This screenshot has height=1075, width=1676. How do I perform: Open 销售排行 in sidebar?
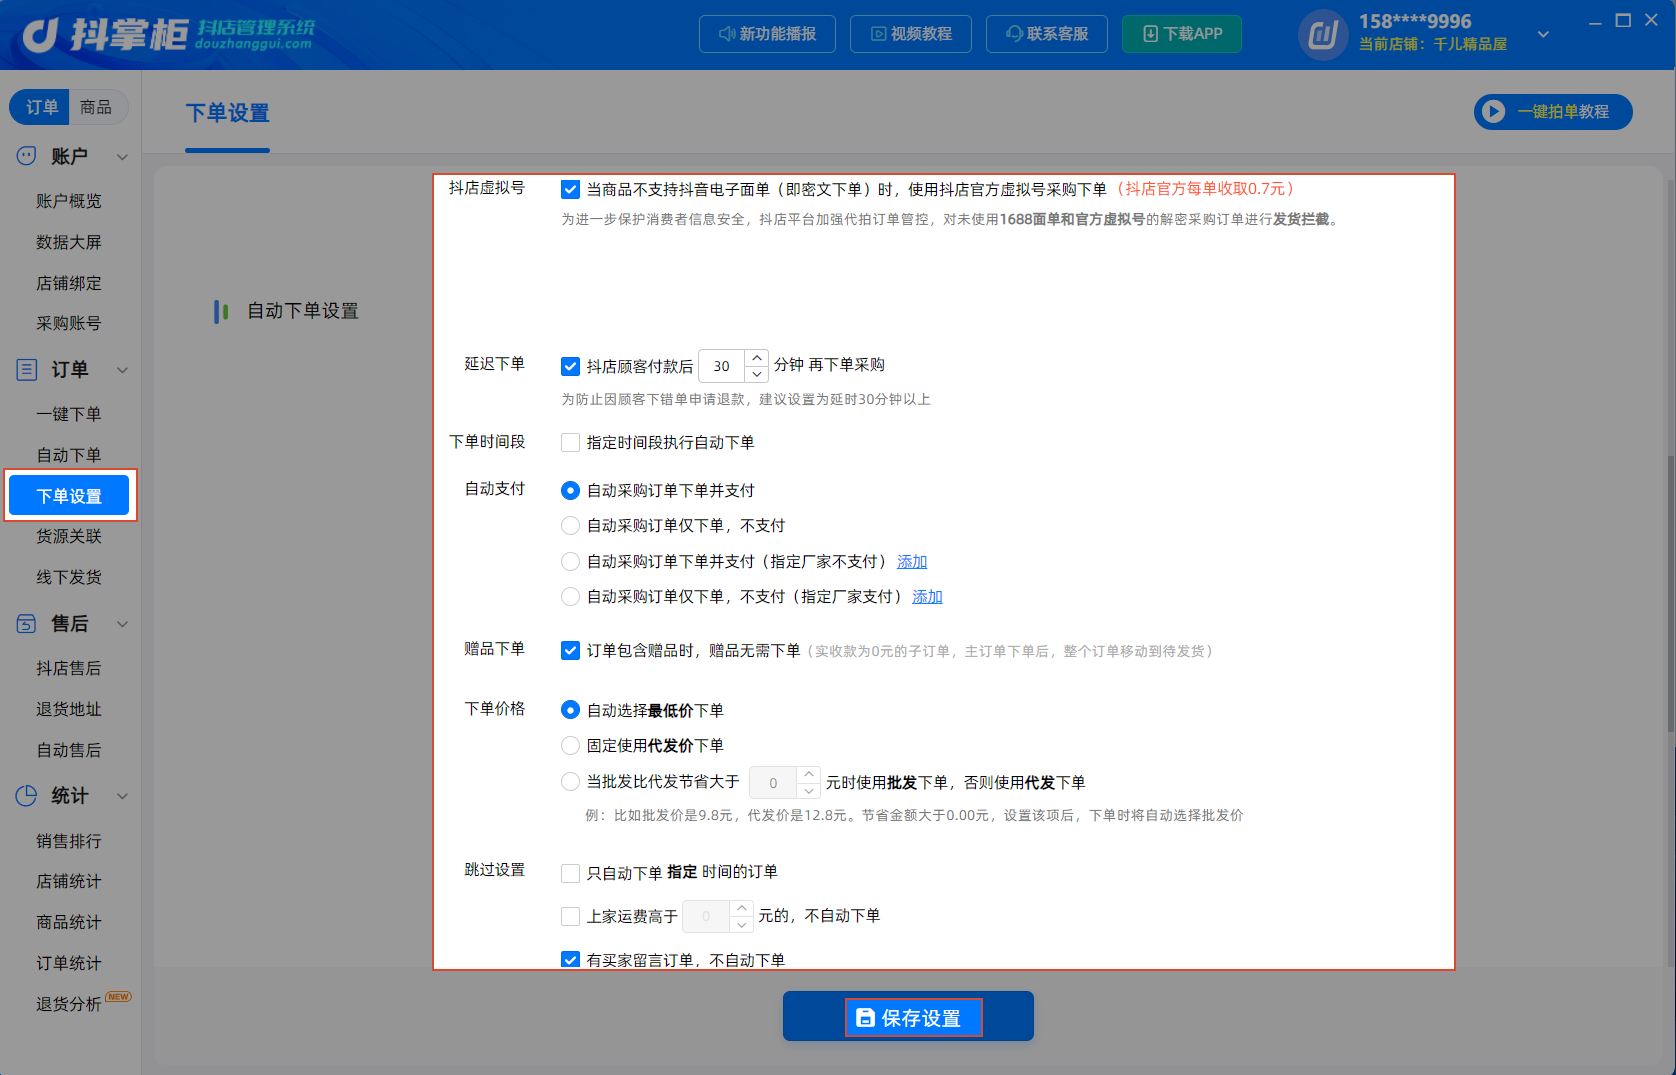pos(69,841)
